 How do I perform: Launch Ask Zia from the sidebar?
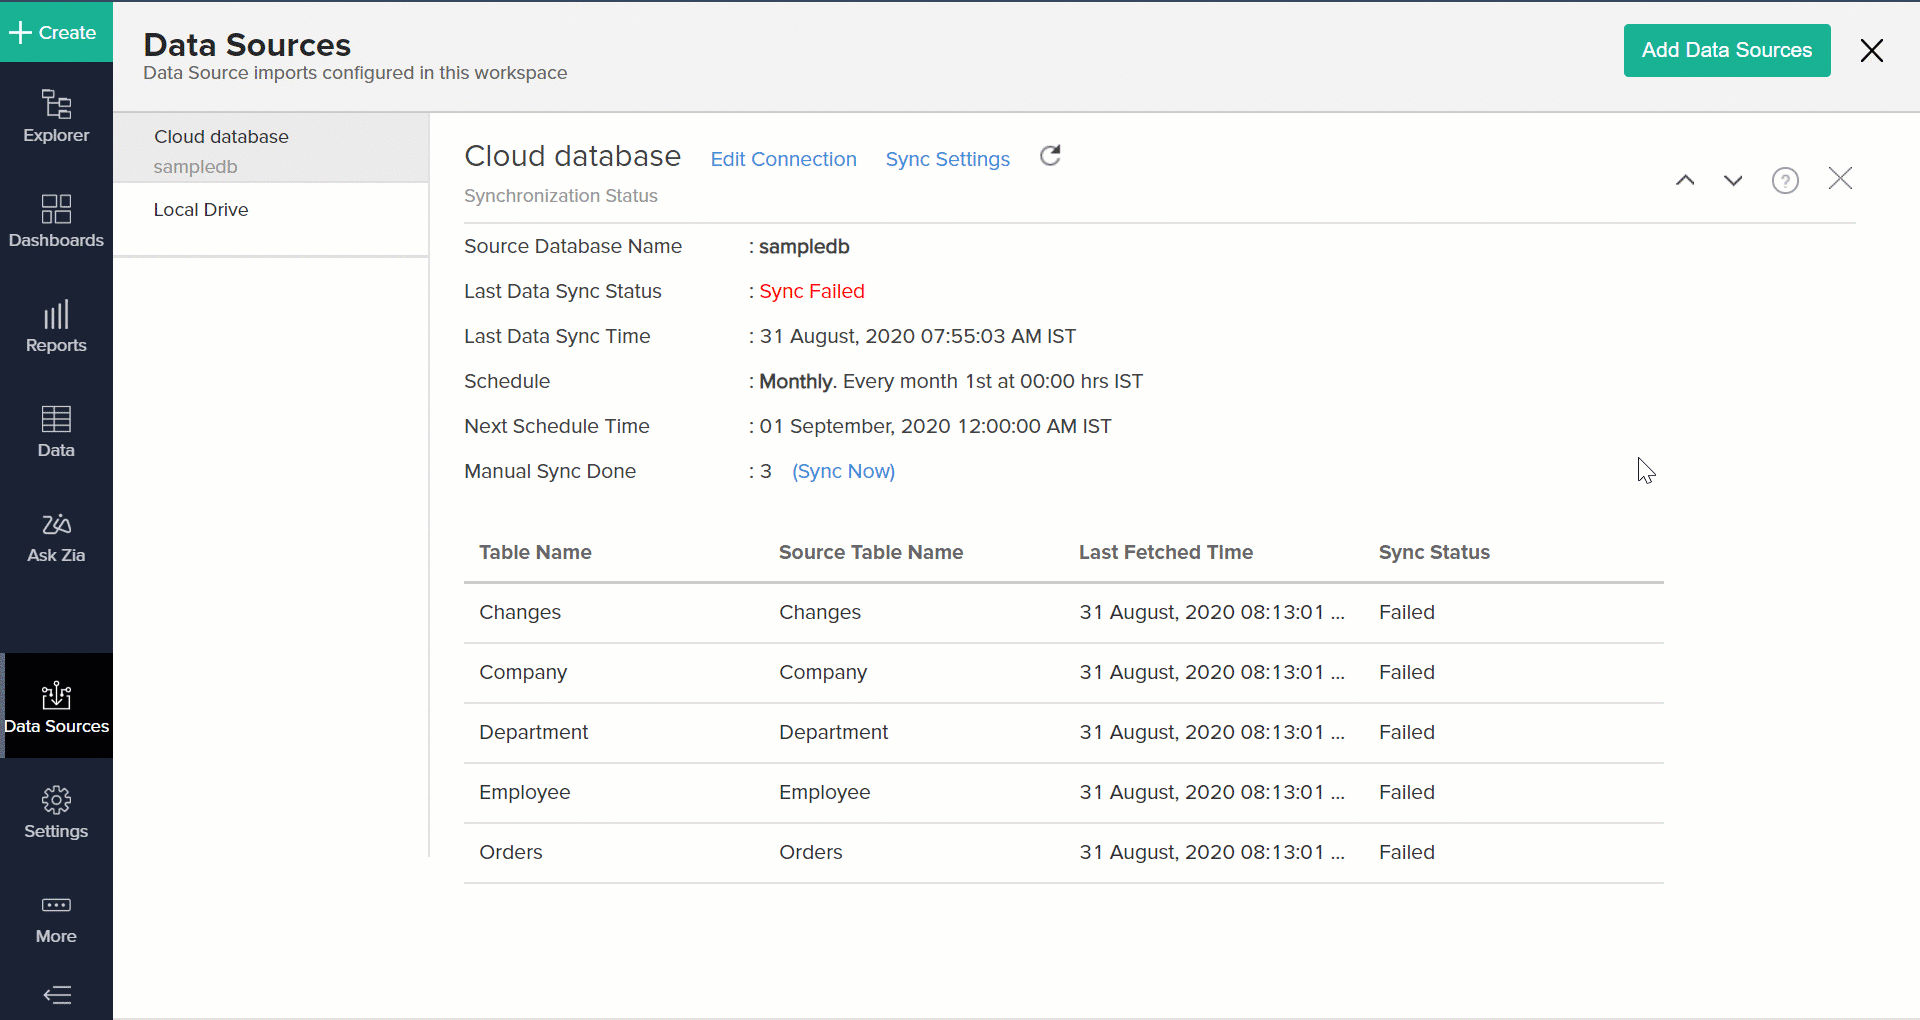click(55, 538)
